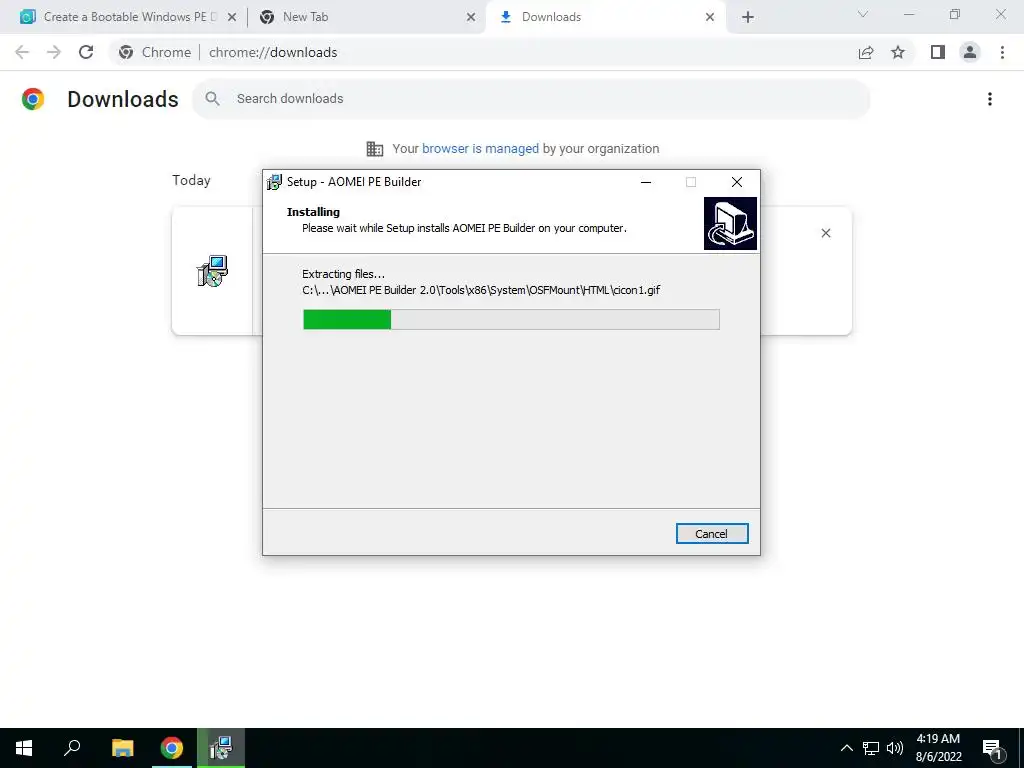Remove the downloaded item from the list
The image size is (1024, 768).
pos(825,233)
